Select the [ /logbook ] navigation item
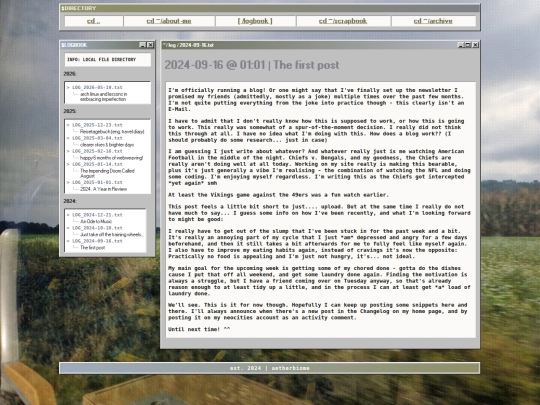Viewport: 540px width, 405px height. pos(255,21)
